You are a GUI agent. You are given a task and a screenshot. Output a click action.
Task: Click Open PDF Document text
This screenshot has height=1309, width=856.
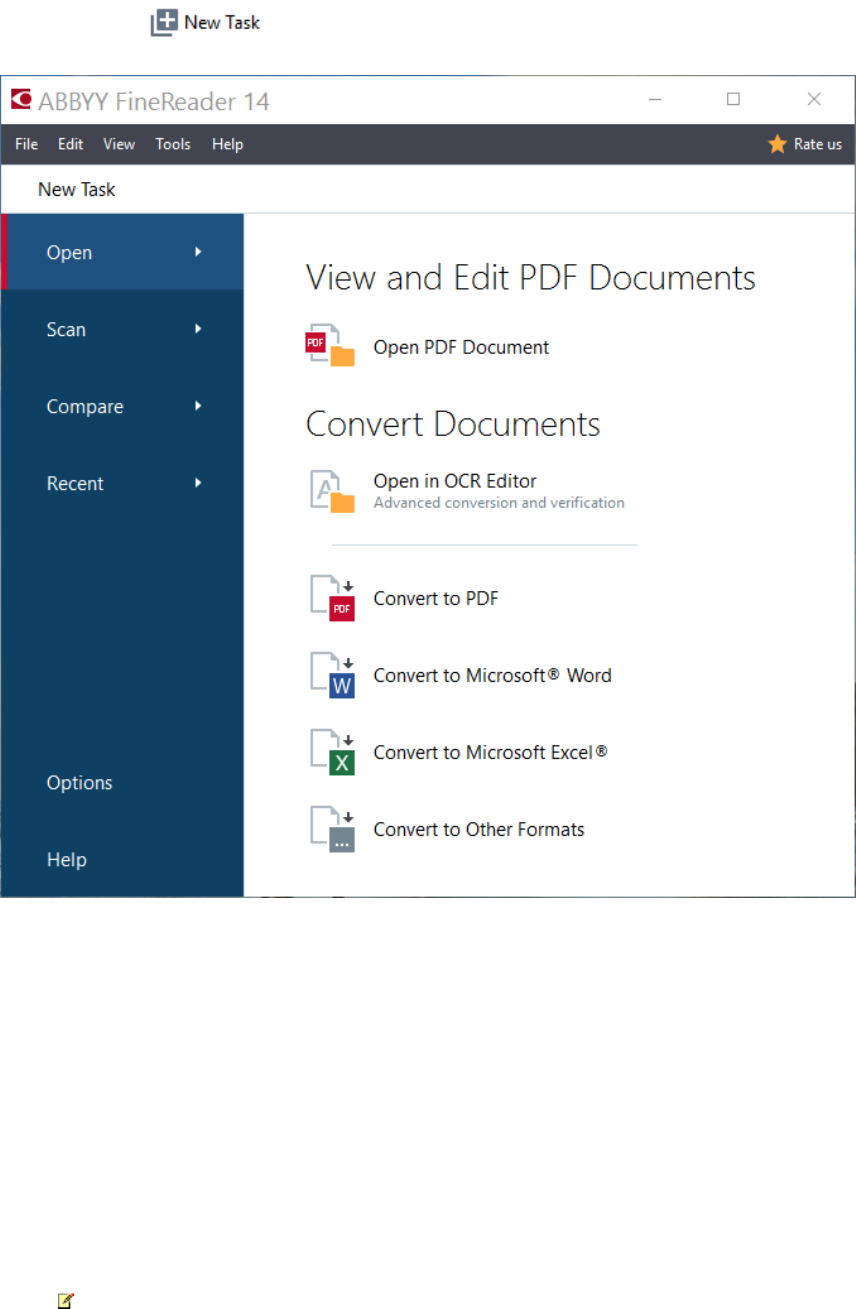click(461, 347)
